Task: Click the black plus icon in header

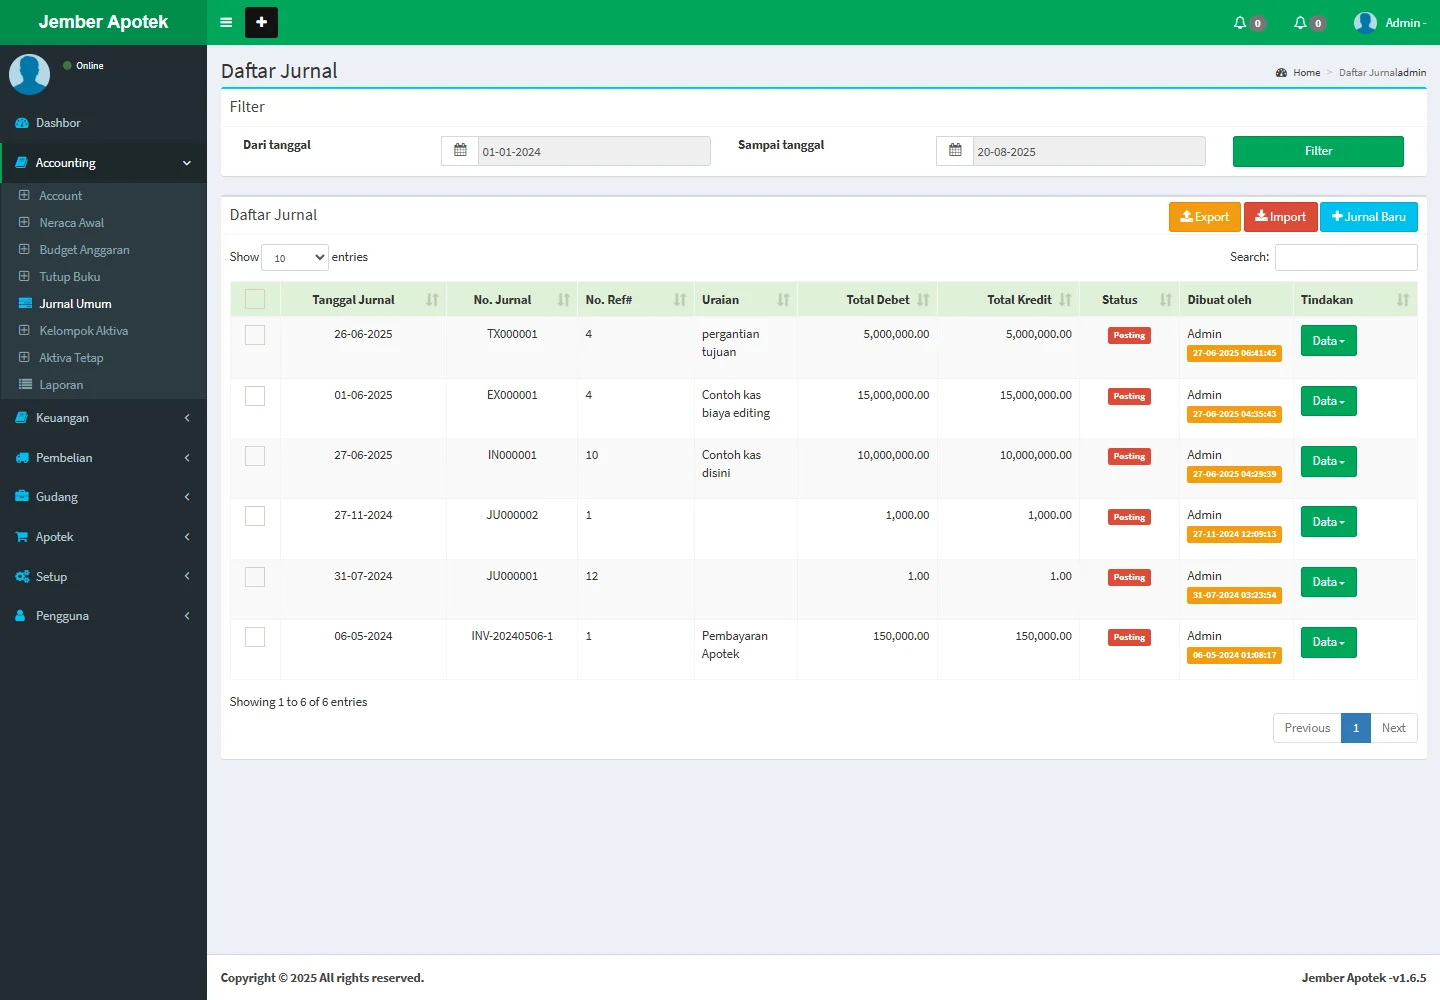Action: [x=261, y=22]
